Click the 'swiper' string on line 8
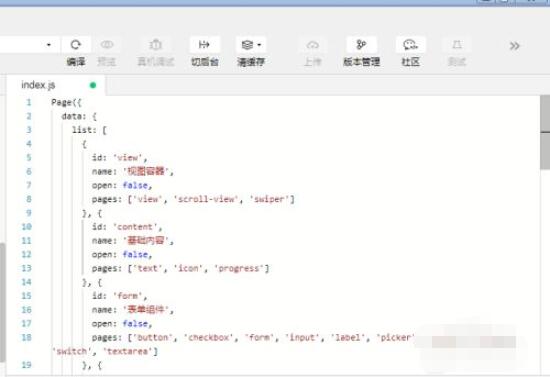This screenshot has width=550, height=377. [269, 199]
